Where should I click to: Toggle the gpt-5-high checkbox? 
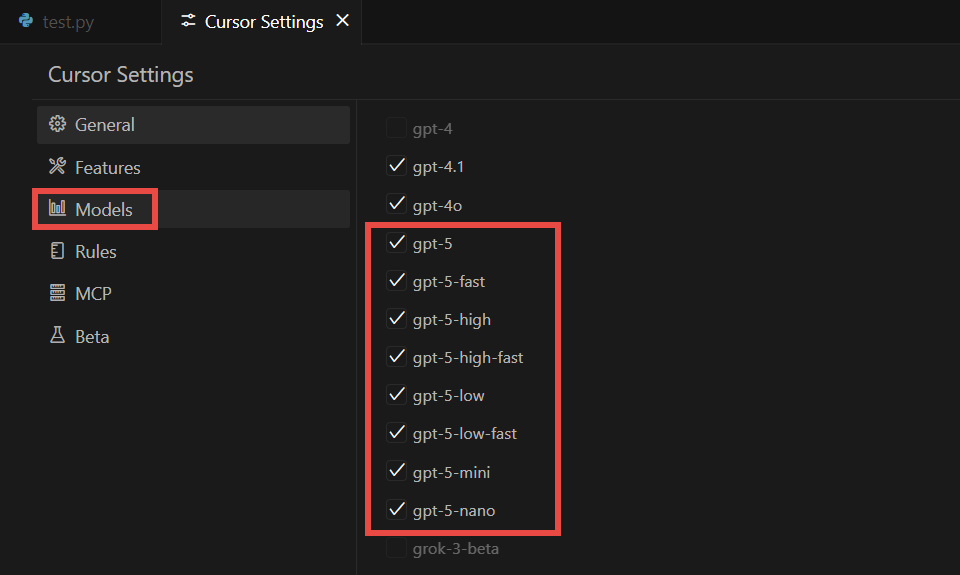[x=396, y=319]
